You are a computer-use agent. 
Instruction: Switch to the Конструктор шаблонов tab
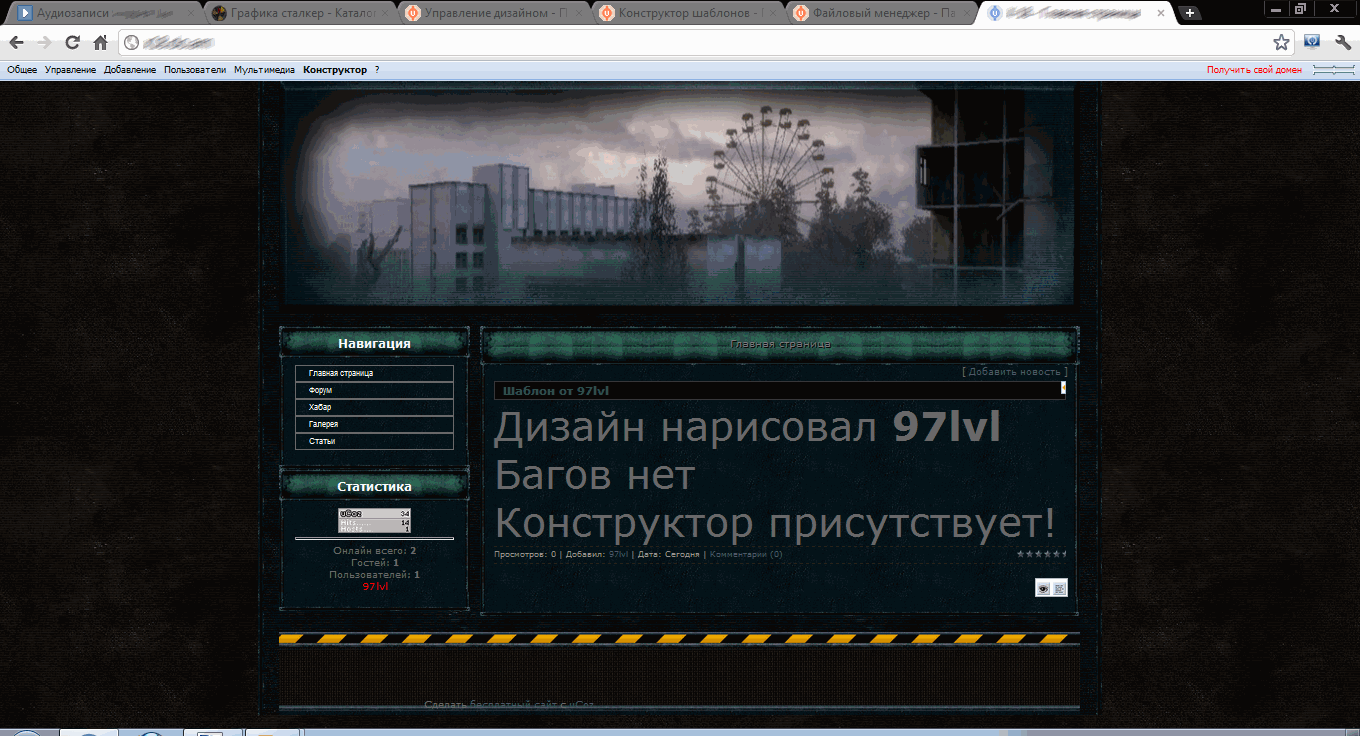pos(686,14)
